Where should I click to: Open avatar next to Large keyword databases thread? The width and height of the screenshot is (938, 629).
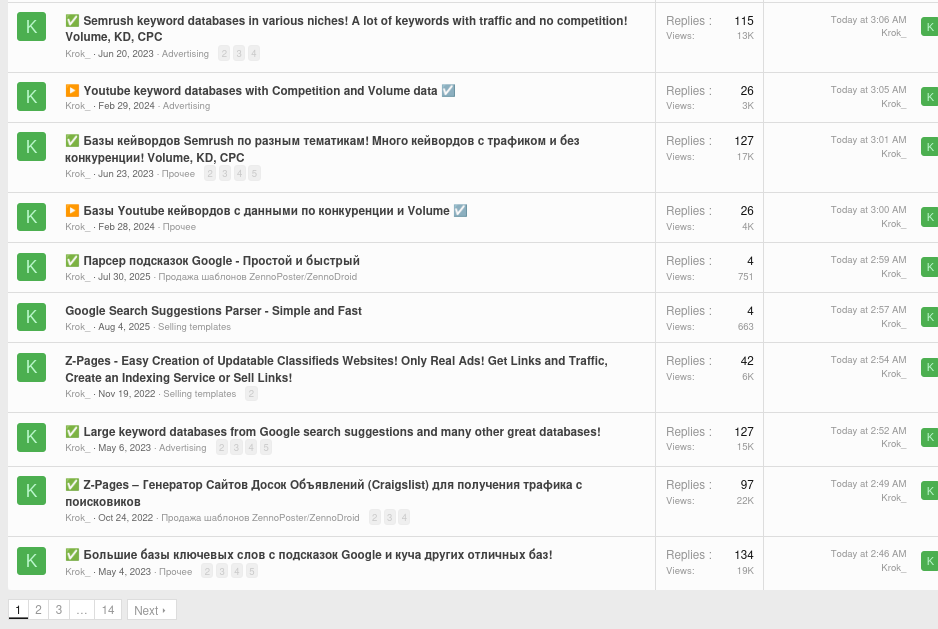click(x=31, y=438)
